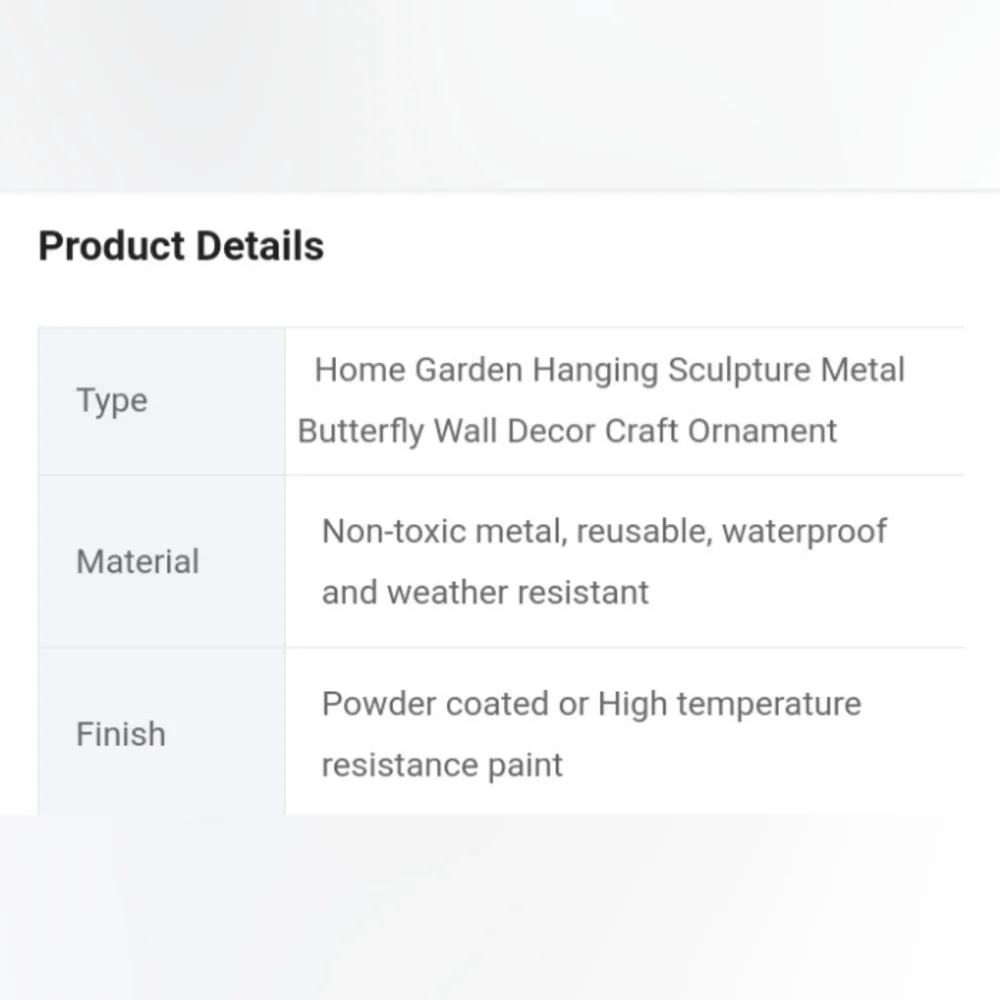Click the text line 'Butterfly Wall Decor Craft Ornament'
Screen dimensions: 1000x1000
pyautogui.click(x=567, y=432)
